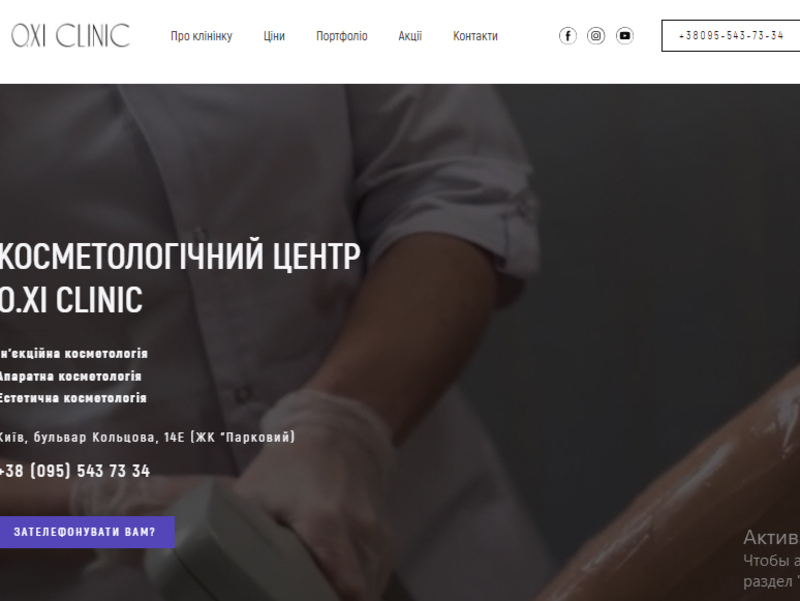Click the ЗАТЕЛЕФОНУВАТИ ВАМ? callback button
This screenshot has height=601, width=800.
click(84, 532)
